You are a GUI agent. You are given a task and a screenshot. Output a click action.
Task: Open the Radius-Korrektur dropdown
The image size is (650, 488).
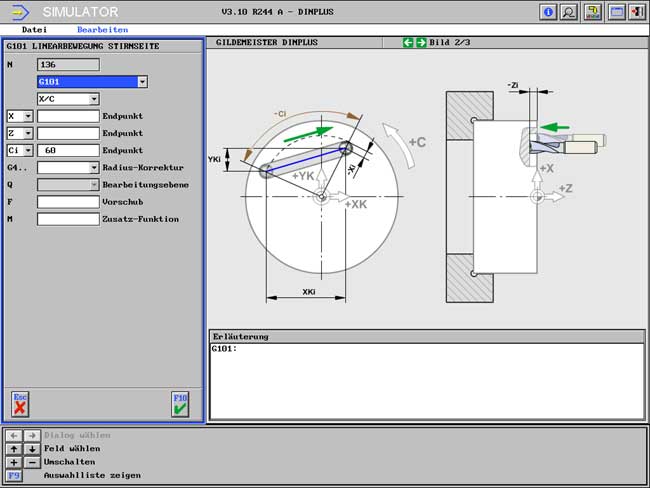coord(94,167)
